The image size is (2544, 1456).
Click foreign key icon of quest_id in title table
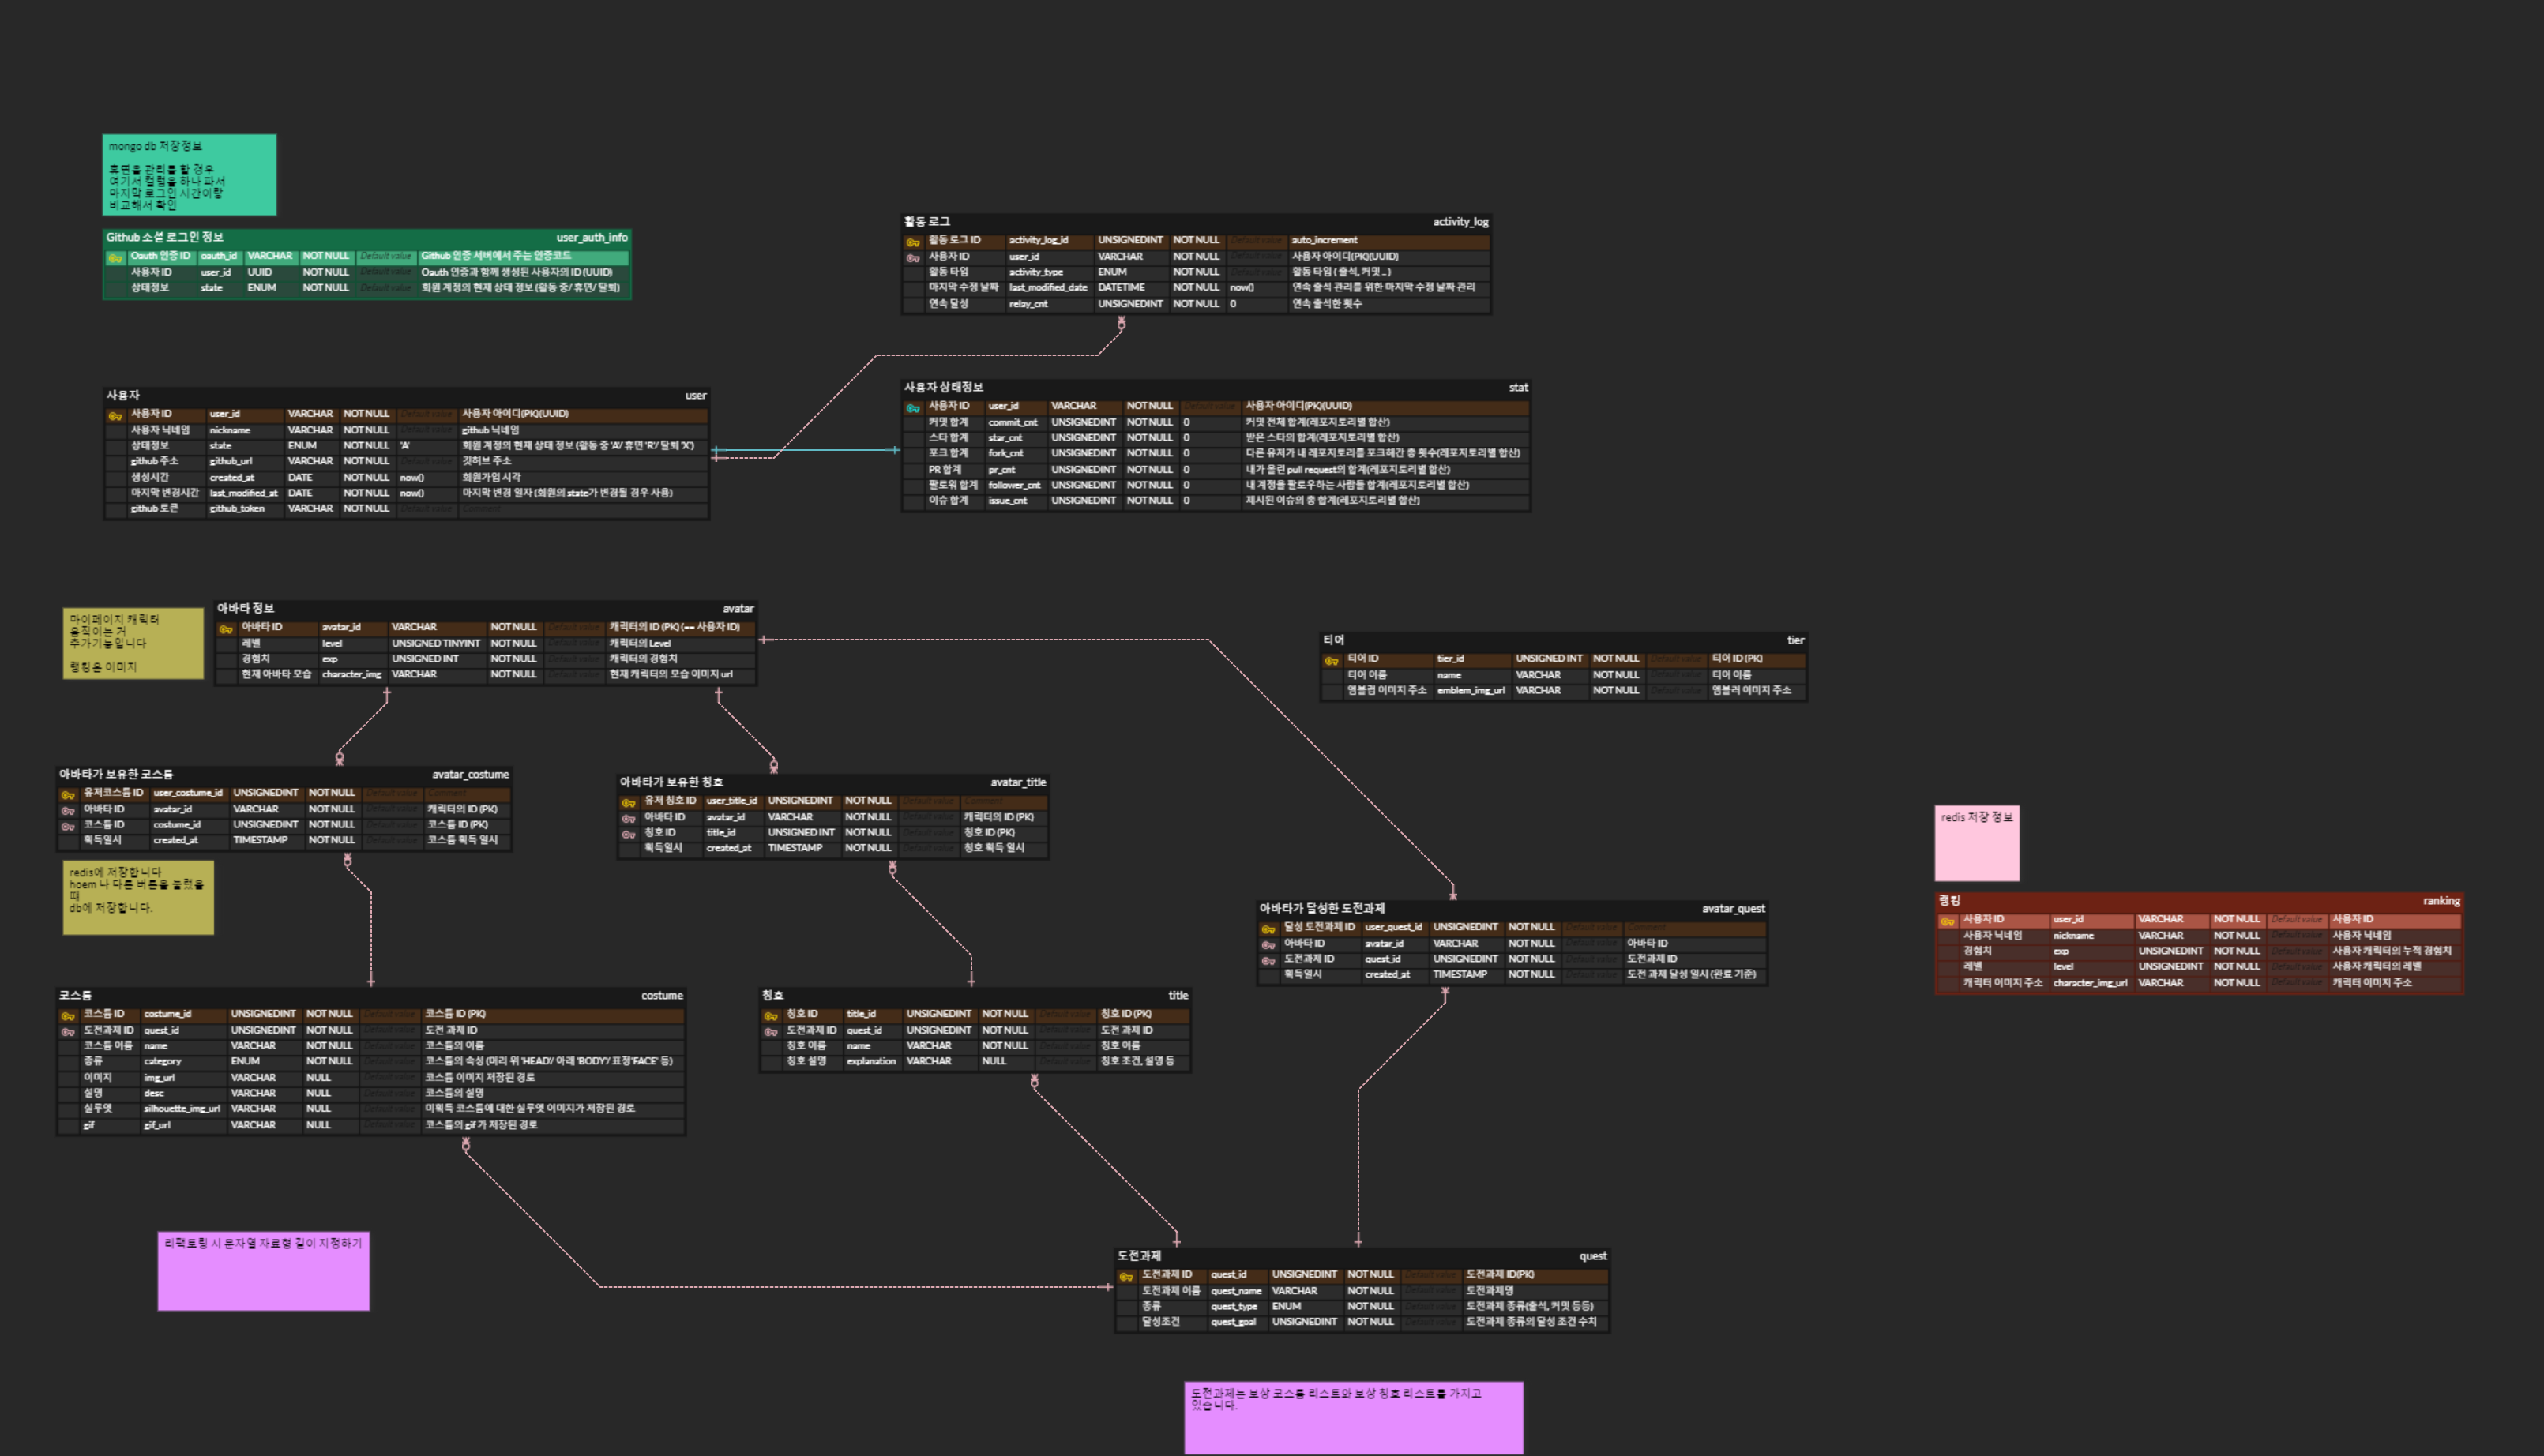(x=771, y=1032)
